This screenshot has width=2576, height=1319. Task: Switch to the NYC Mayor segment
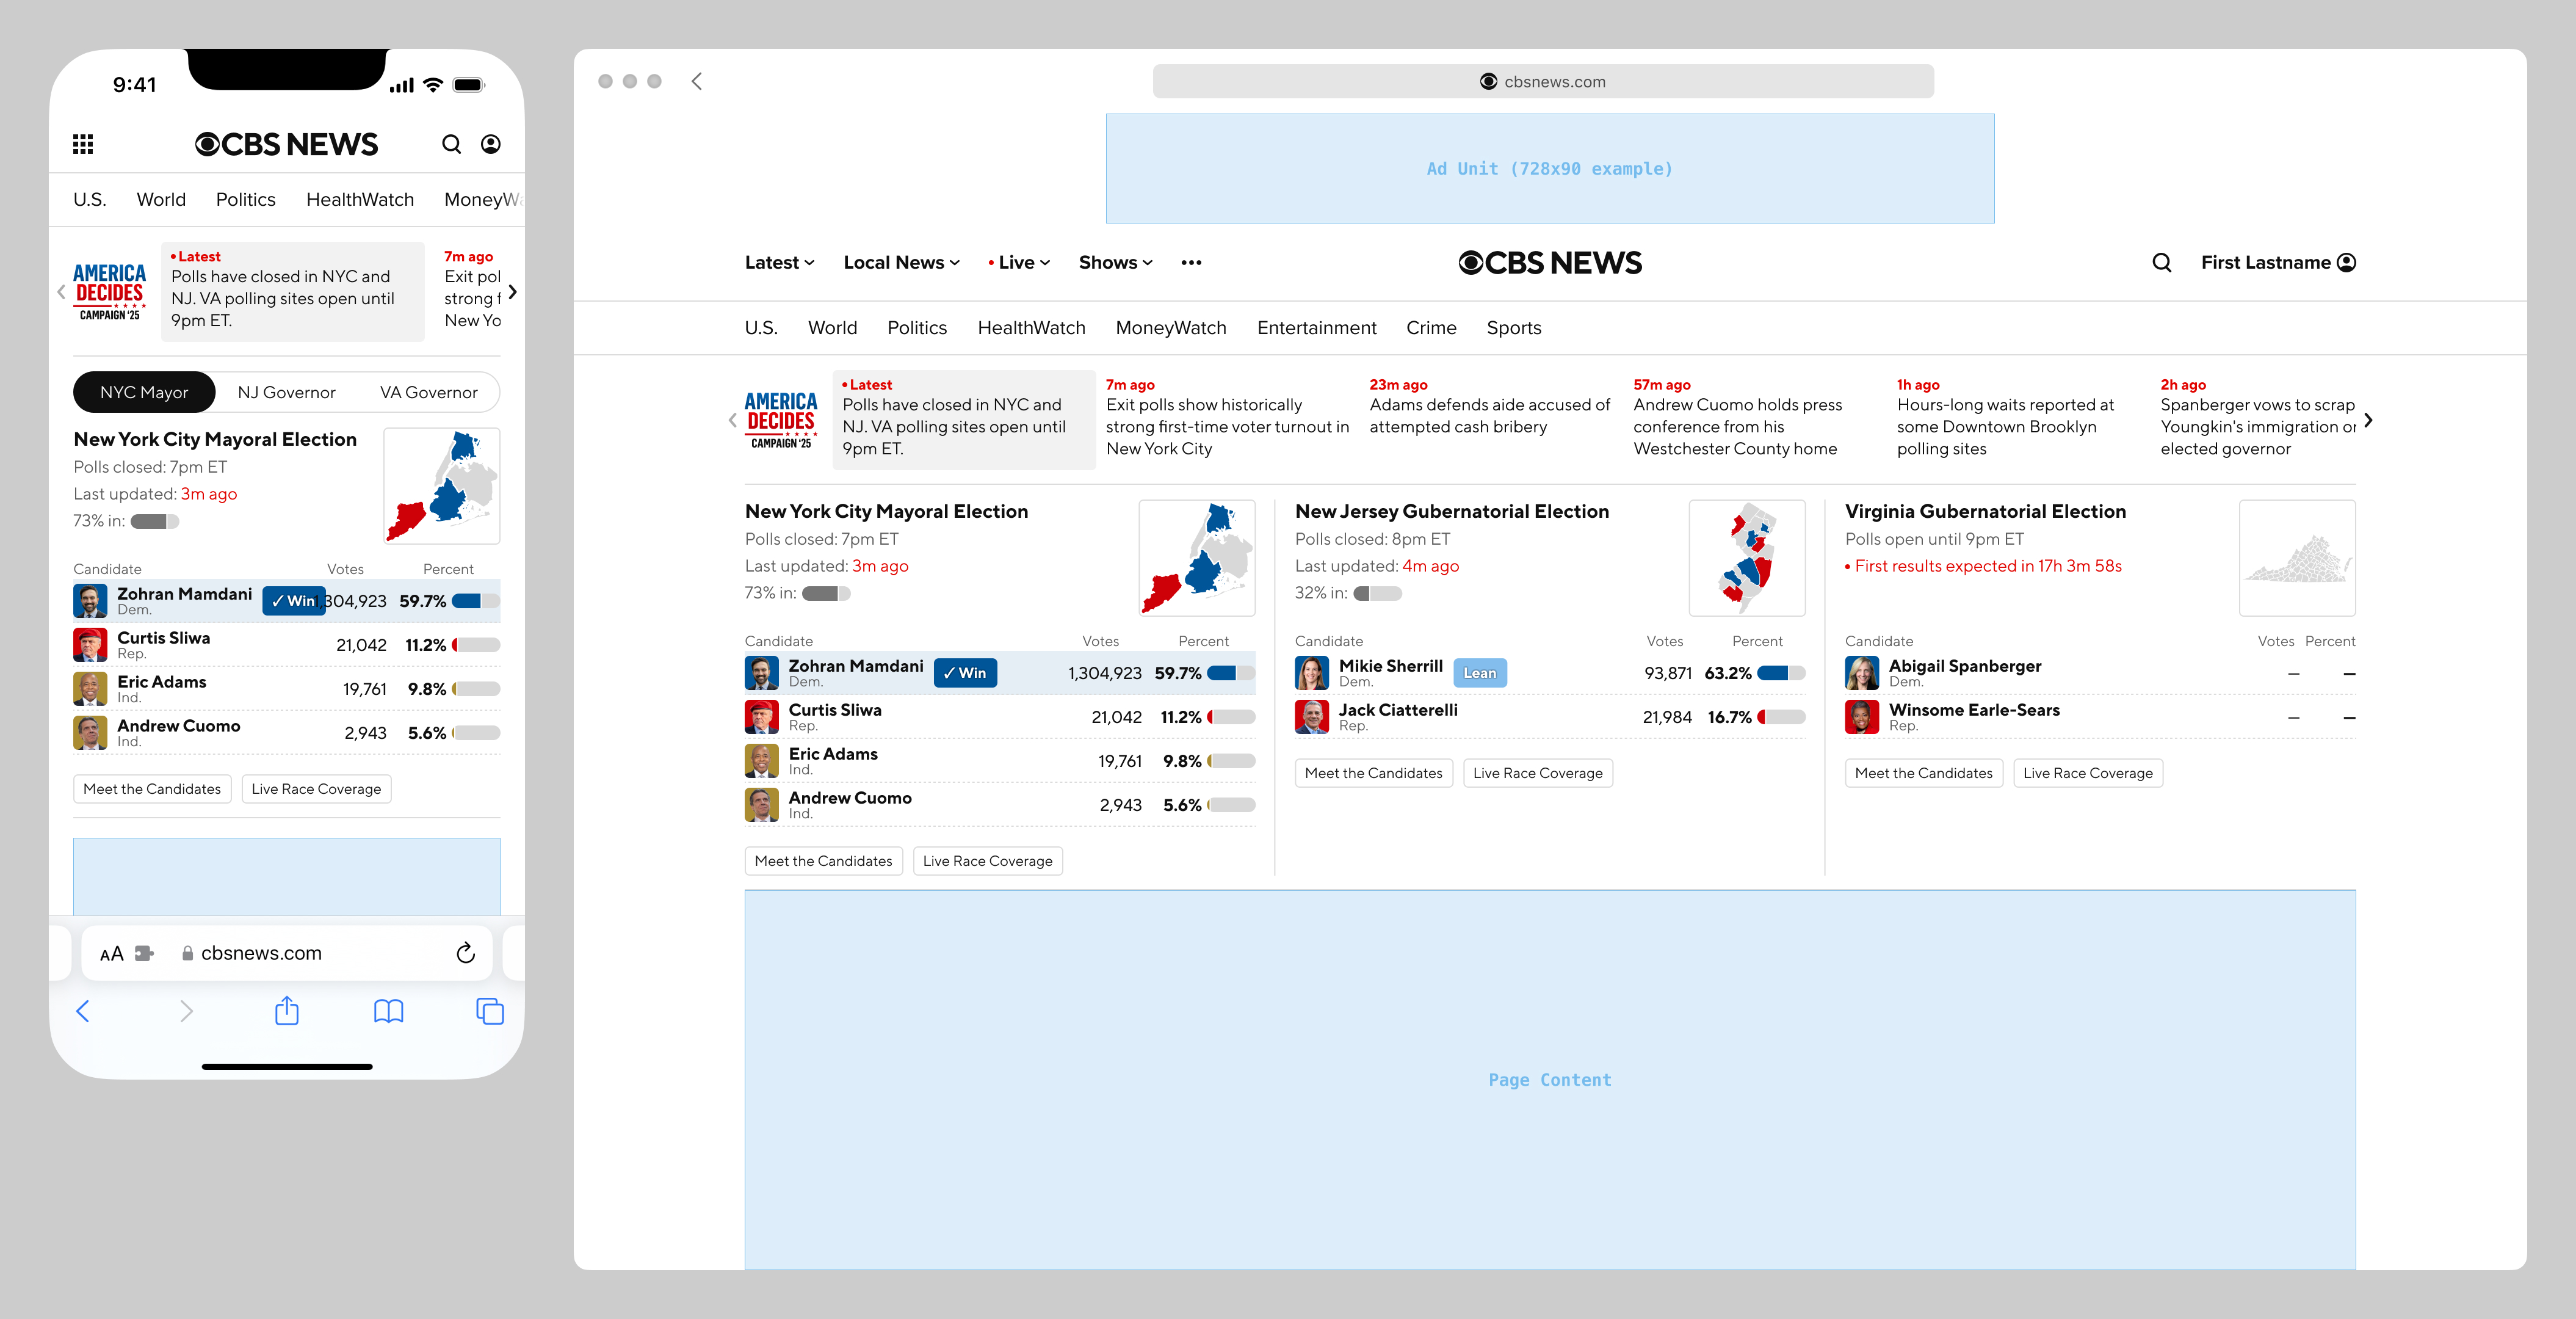144,392
